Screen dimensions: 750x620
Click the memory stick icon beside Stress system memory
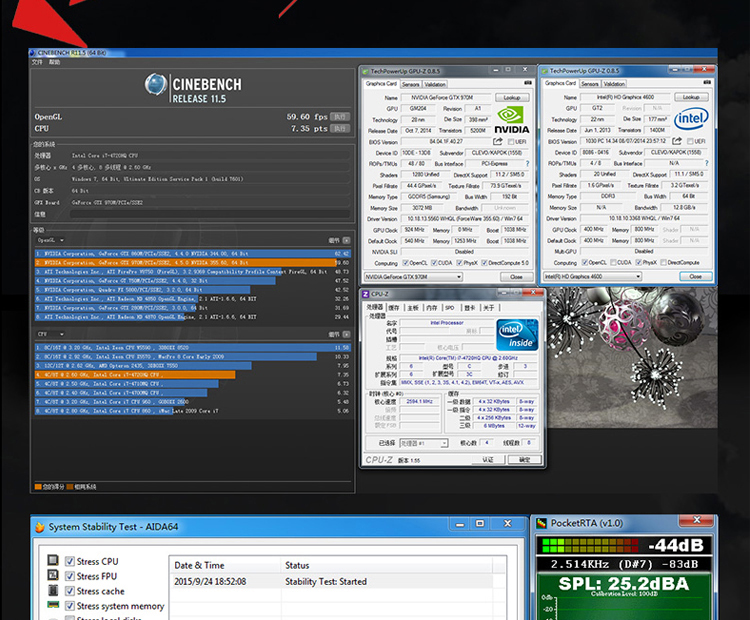click(x=53, y=605)
